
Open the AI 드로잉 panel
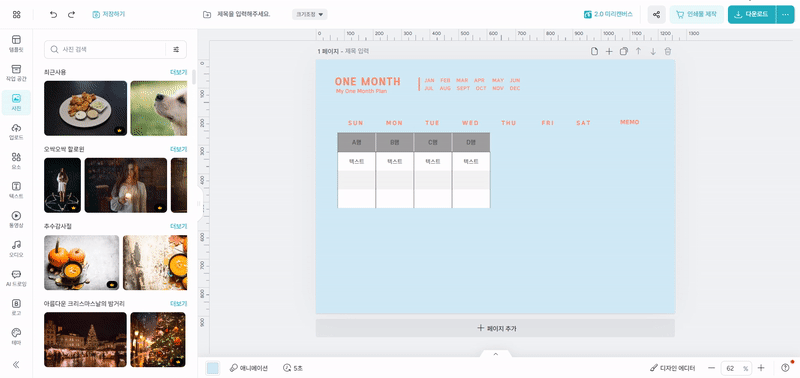(x=16, y=278)
